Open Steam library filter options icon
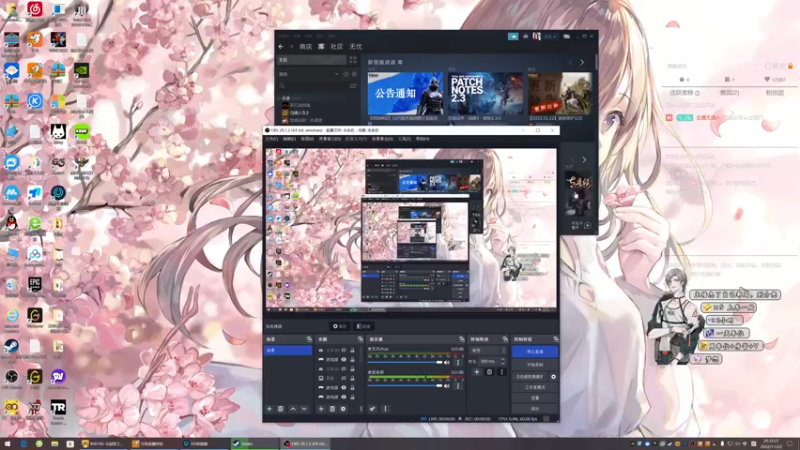This screenshot has width=800, height=450. (353, 86)
